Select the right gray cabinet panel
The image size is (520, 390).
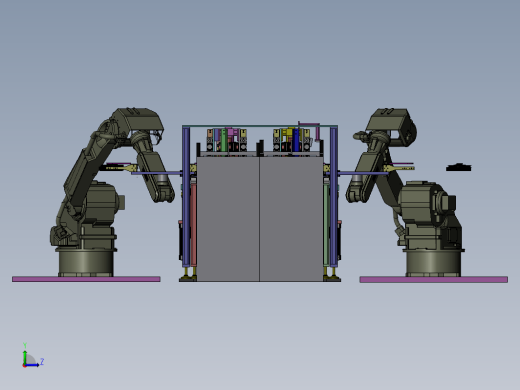291,219
